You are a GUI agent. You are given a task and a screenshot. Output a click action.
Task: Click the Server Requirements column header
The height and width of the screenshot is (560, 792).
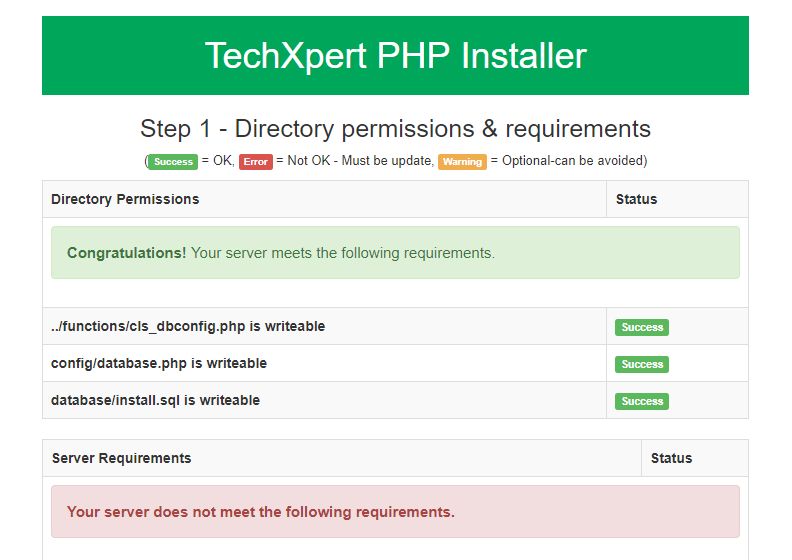pyautogui.click(x=121, y=458)
